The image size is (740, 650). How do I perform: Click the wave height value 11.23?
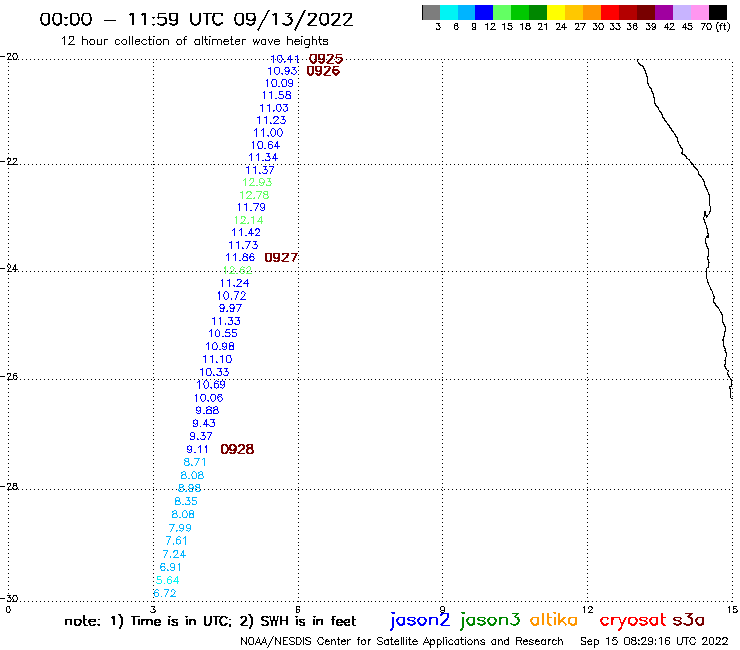[271, 120]
